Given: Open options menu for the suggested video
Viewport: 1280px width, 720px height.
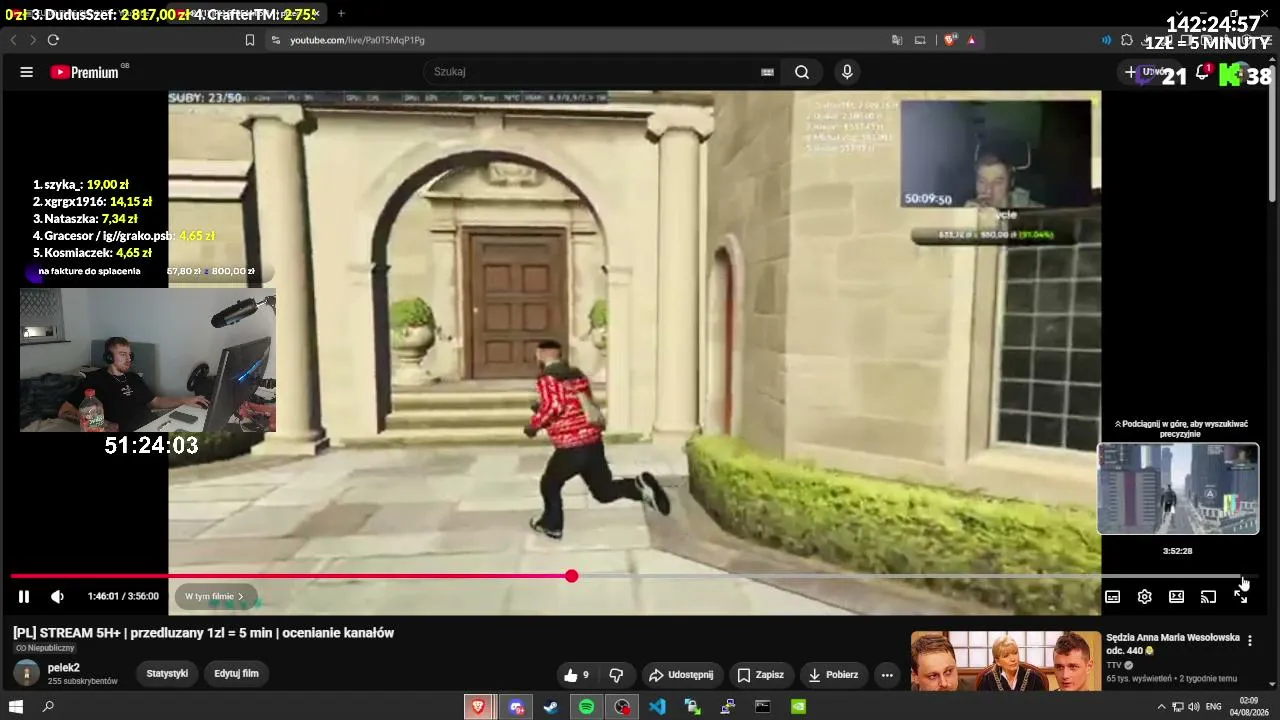Looking at the screenshot, I should point(1249,640).
